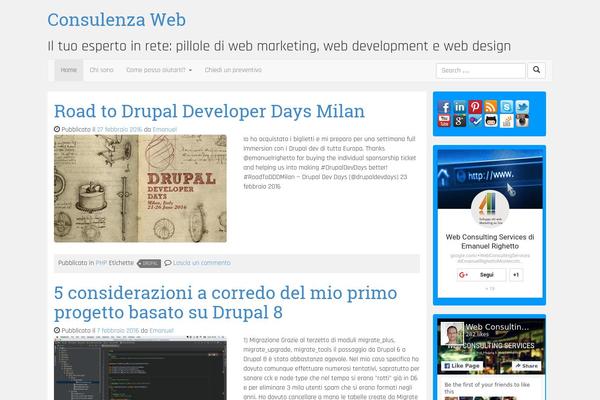This screenshot has width=600, height=400.
Task: Click the 27 febbraio 2016 date link
Action: [119, 129]
